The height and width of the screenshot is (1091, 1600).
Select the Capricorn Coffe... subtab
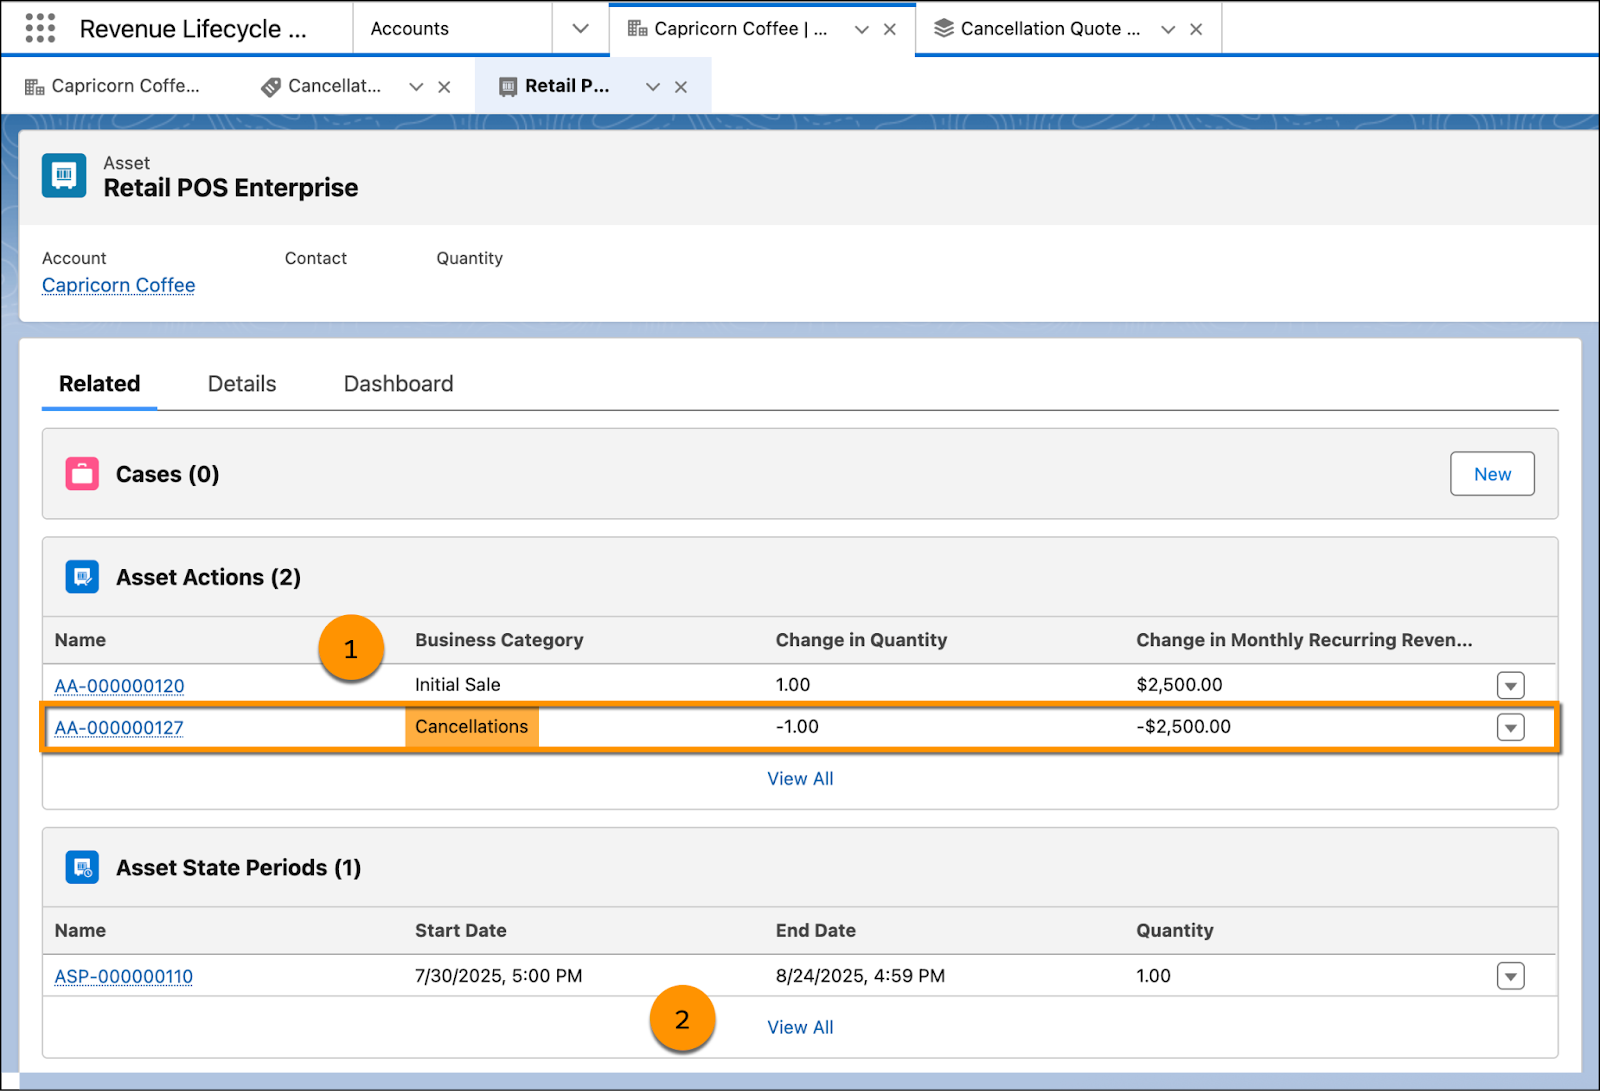point(125,86)
